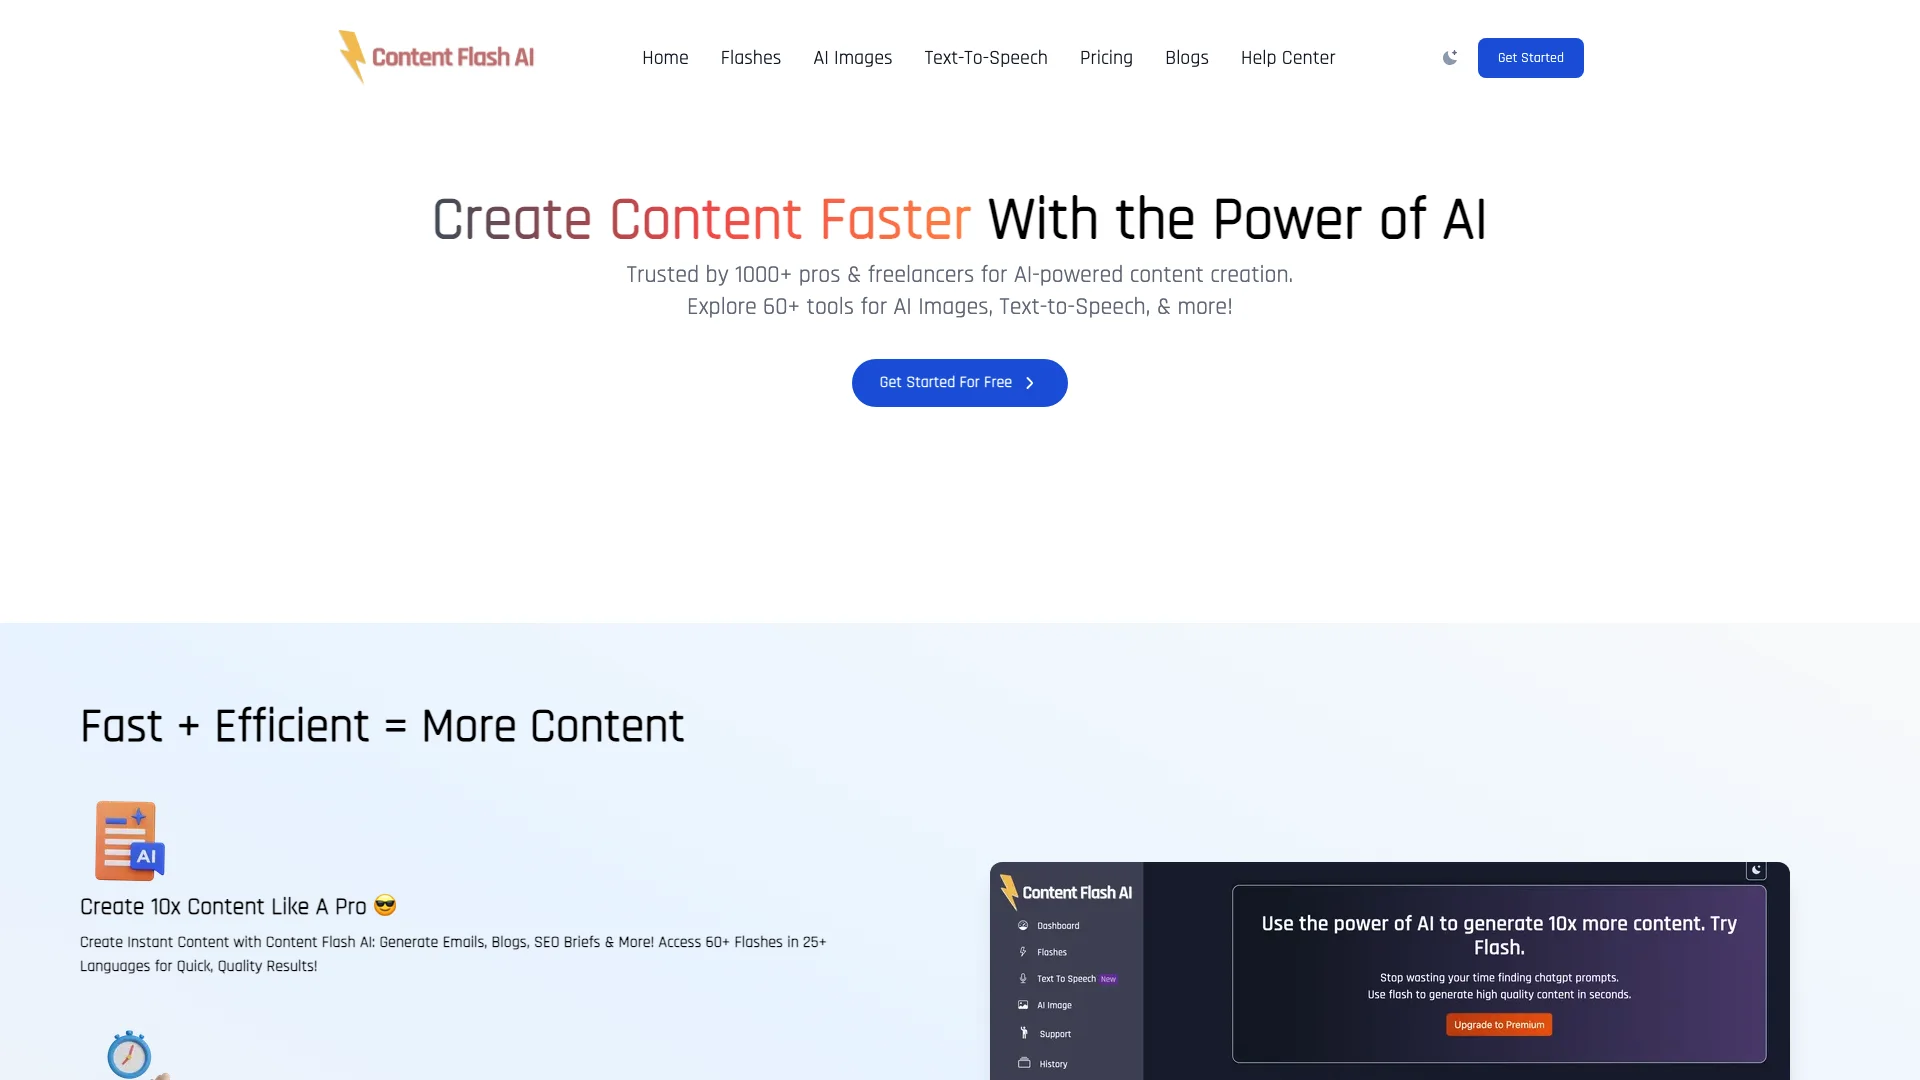The image size is (1920, 1080).
Task: Click the Content Flash AI logo icon
Action: pos(351,57)
